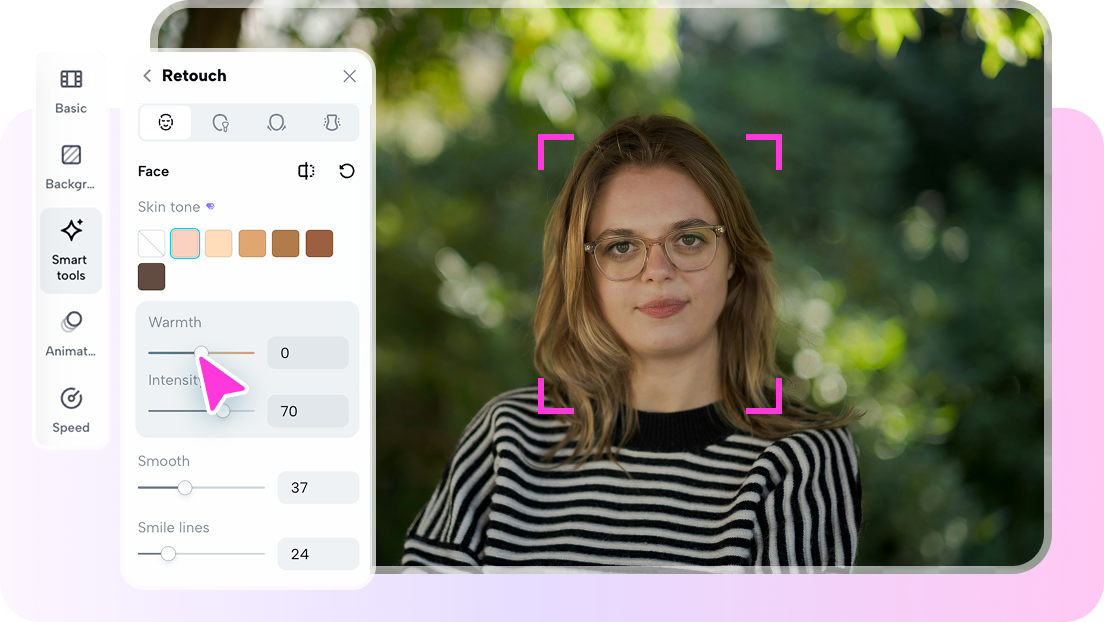Select the light pink skin tone swatch
The height and width of the screenshot is (622, 1104).
[x=185, y=244]
